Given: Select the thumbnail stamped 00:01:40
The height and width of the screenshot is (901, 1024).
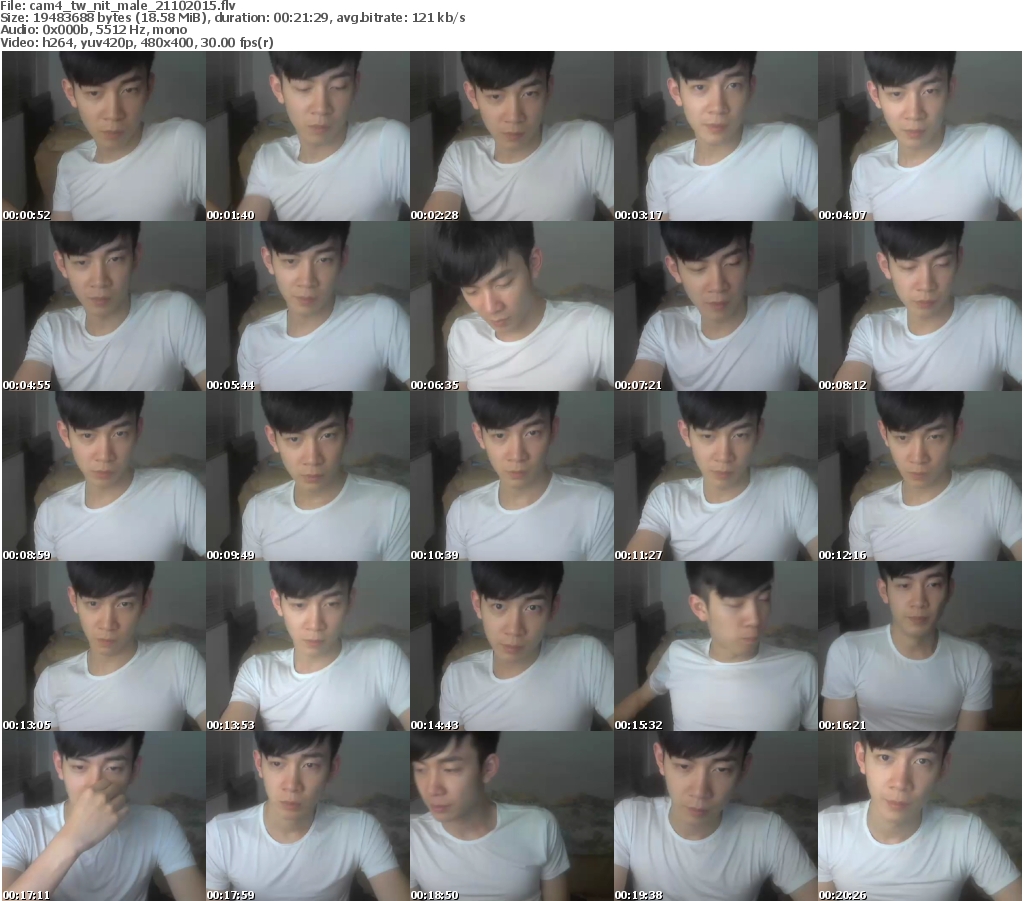Looking at the screenshot, I should click(308, 136).
